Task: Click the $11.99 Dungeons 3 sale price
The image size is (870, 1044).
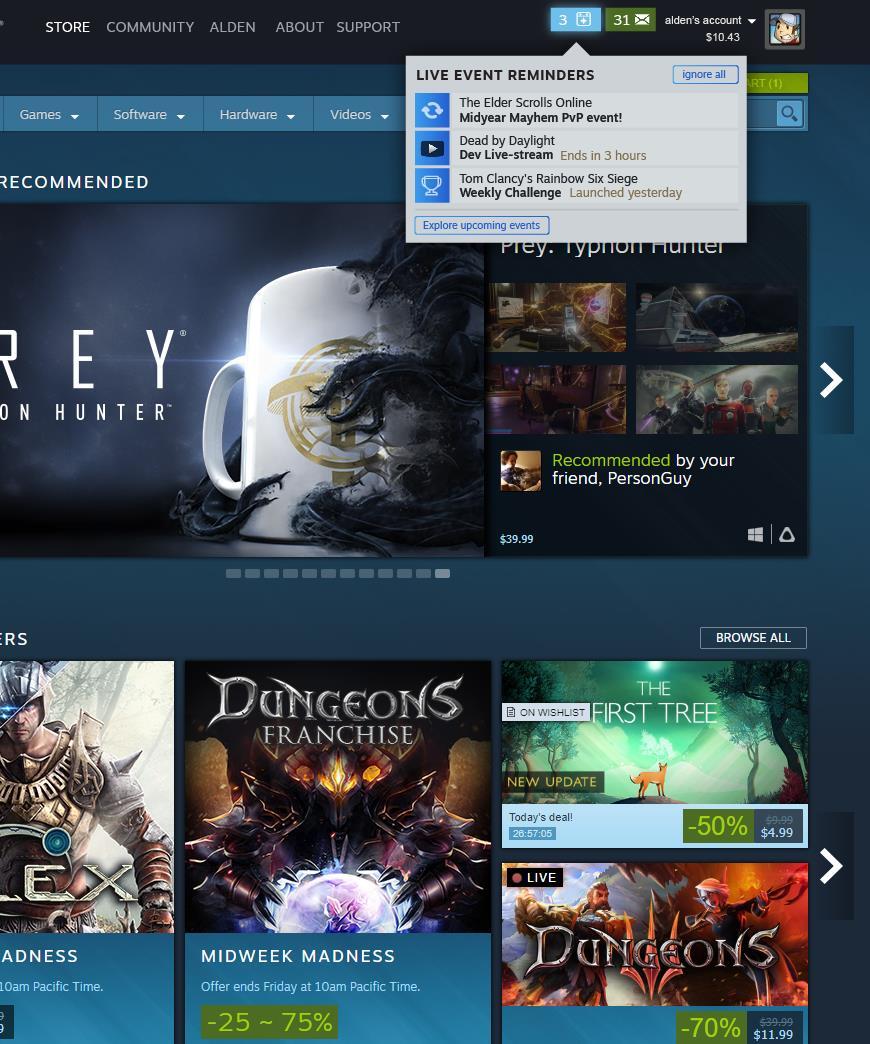Action: [773, 1035]
